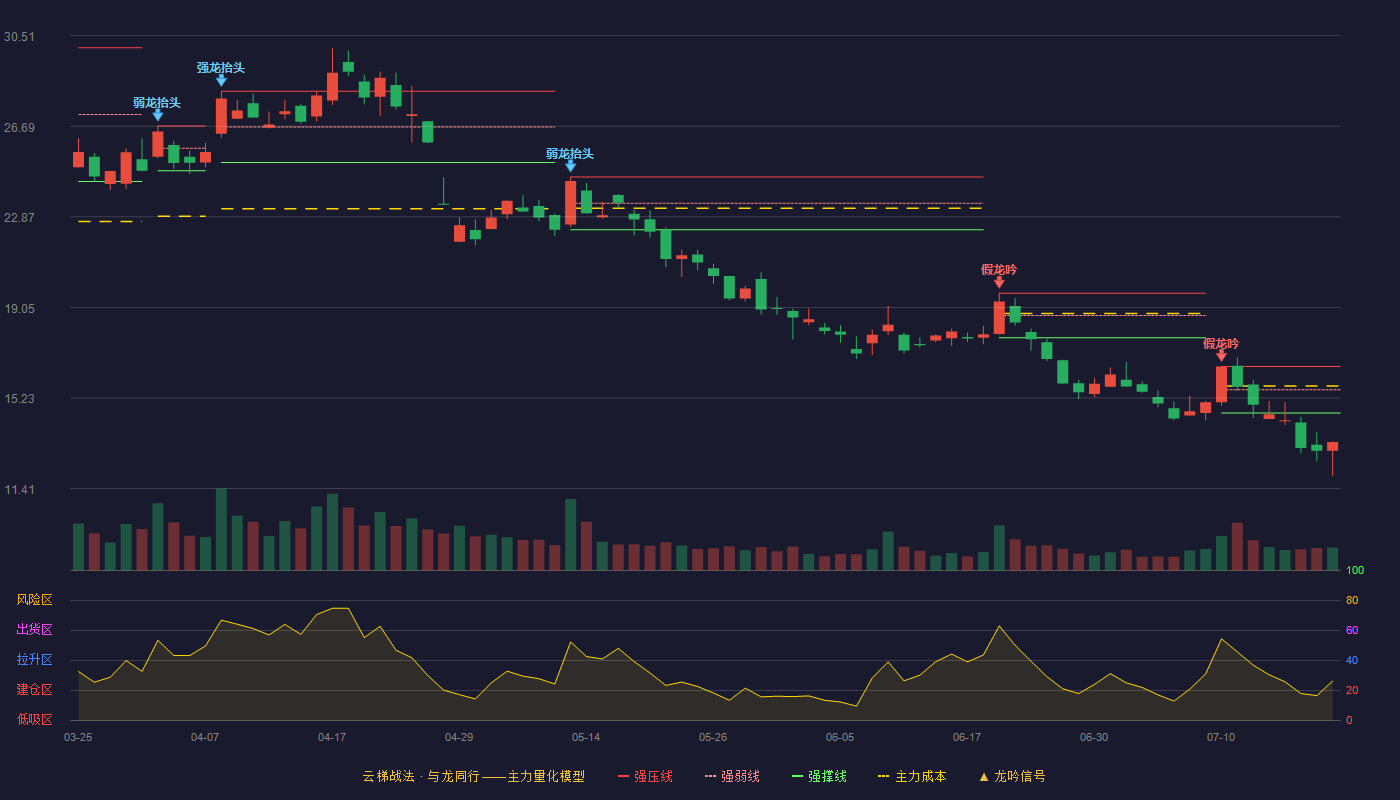Click the 假龙吟 red arrow near 07-10
The width and height of the screenshot is (1400, 800).
pyautogui.click(x=1221, y=355)
